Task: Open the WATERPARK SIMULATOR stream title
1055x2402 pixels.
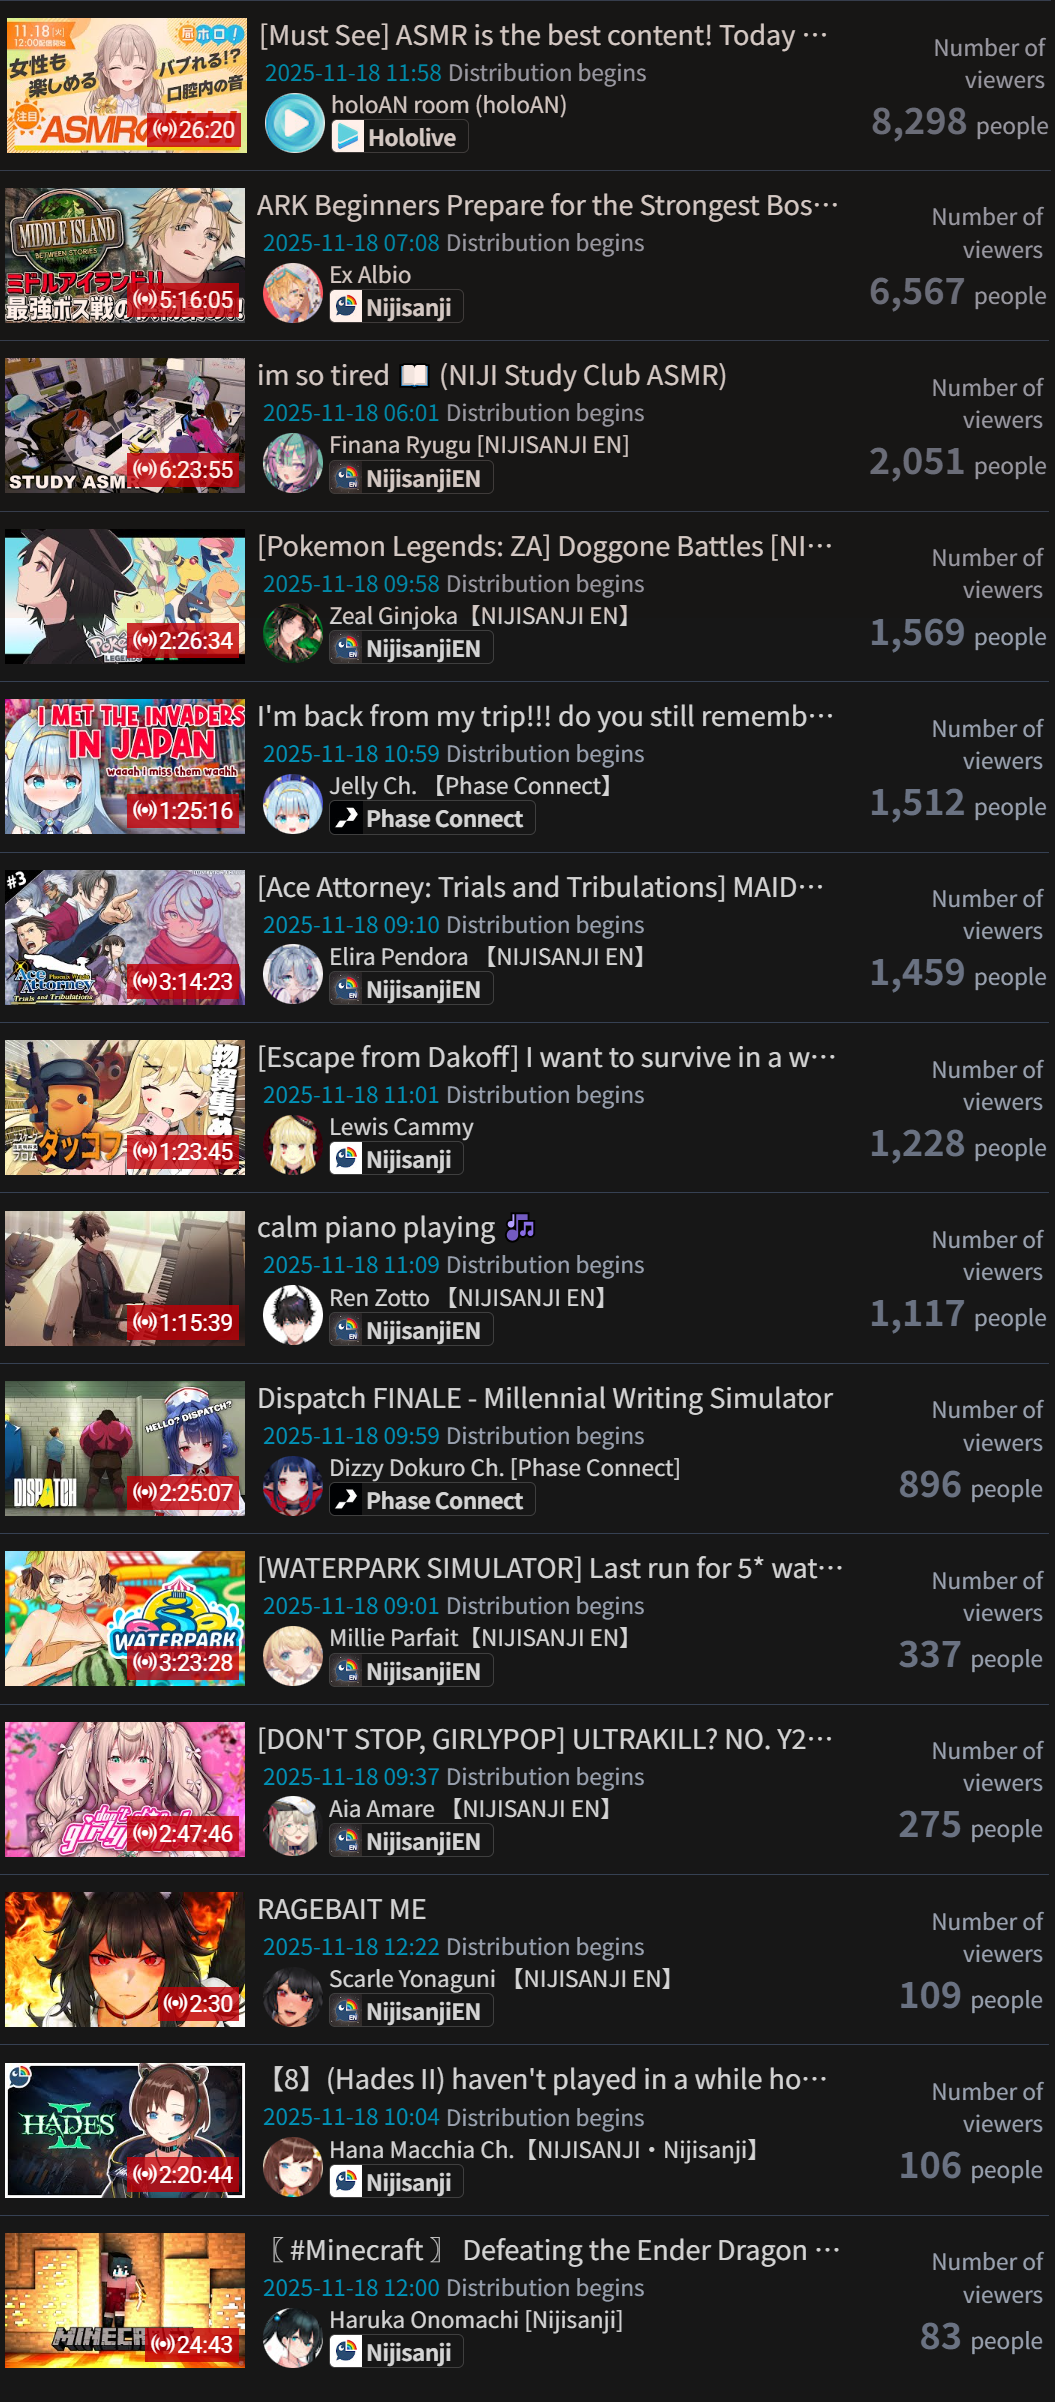Action: (550, 1568)
